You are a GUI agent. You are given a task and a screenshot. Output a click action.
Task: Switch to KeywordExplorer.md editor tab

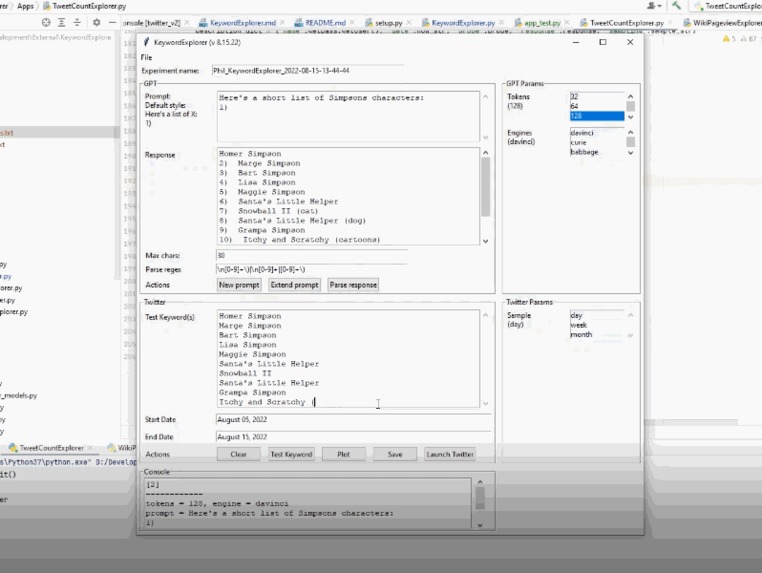pos(237,23)
